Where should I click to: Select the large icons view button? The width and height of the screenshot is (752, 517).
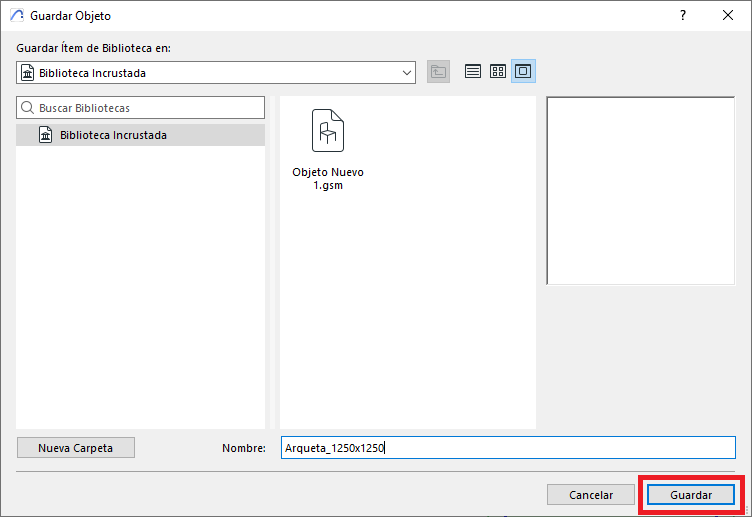pos(523,72)
